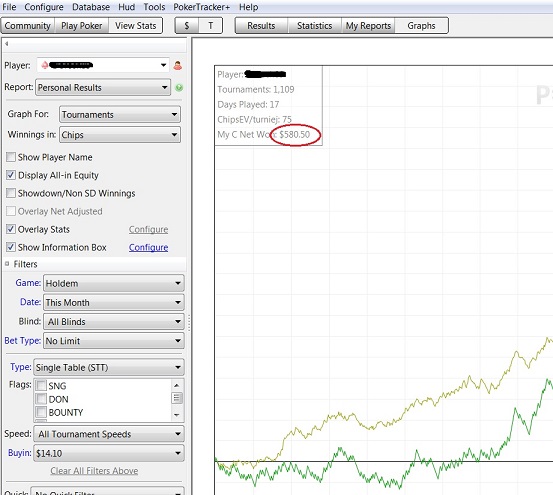The height and width of the screenshot is (495, 553).
Task: Click Configure link next to Overlay Stats
Action: point(148,229)
